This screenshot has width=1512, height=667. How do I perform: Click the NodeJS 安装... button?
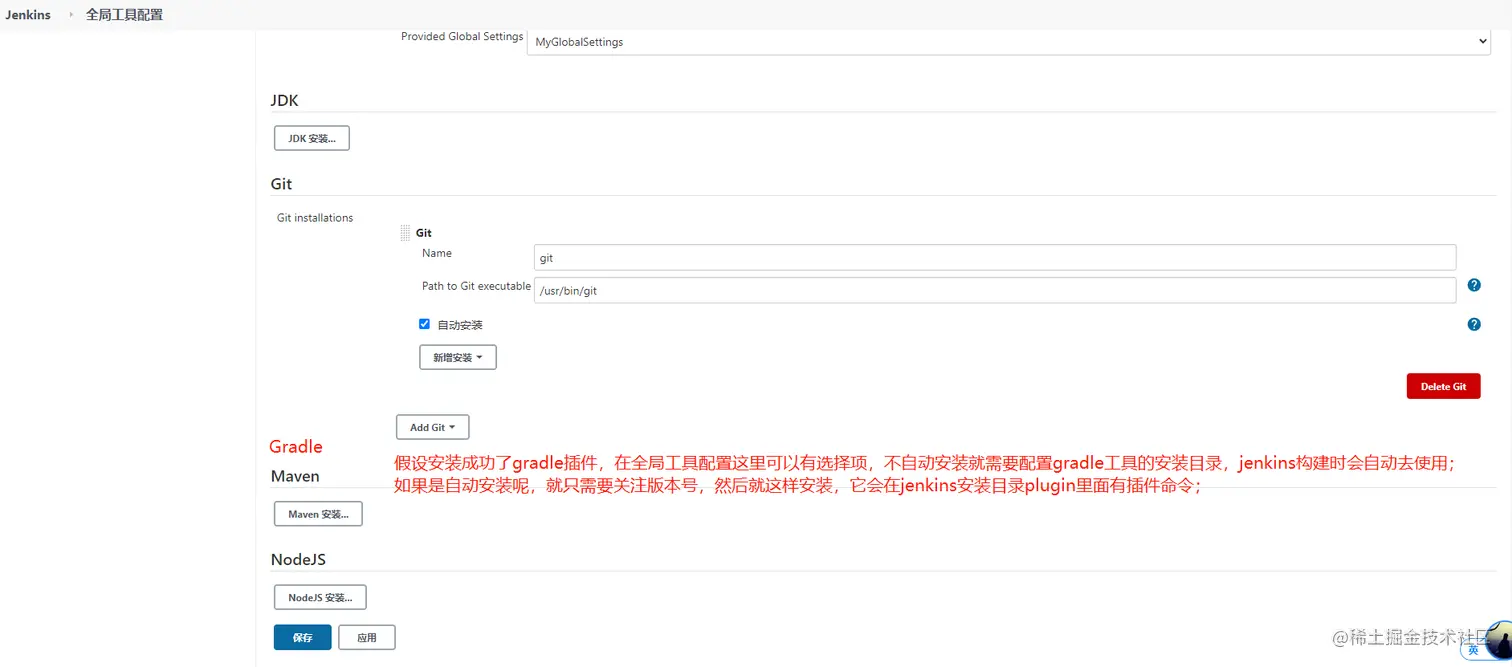(x=320, y=597)
